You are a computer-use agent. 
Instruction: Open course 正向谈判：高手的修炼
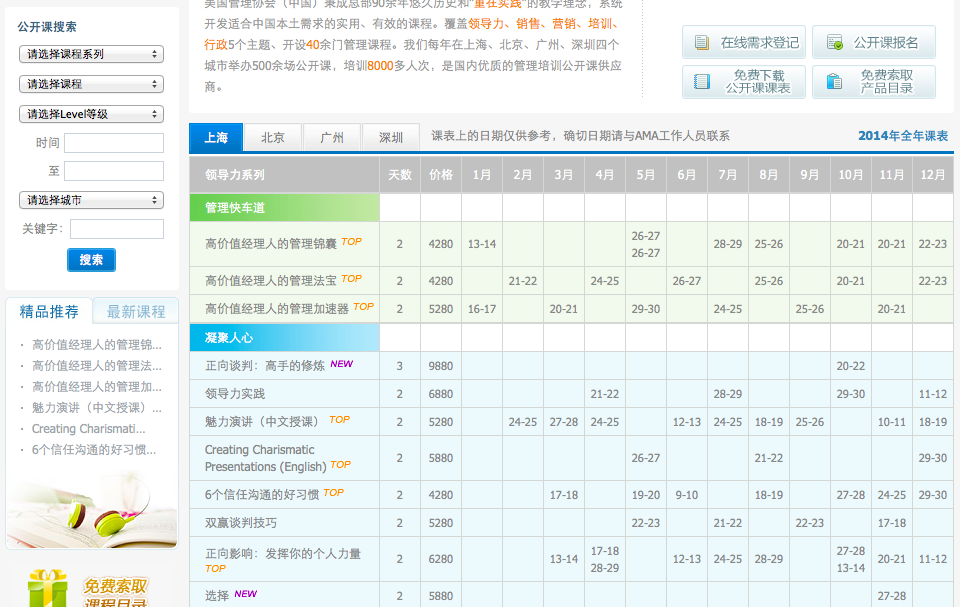[x=265, y=366]
